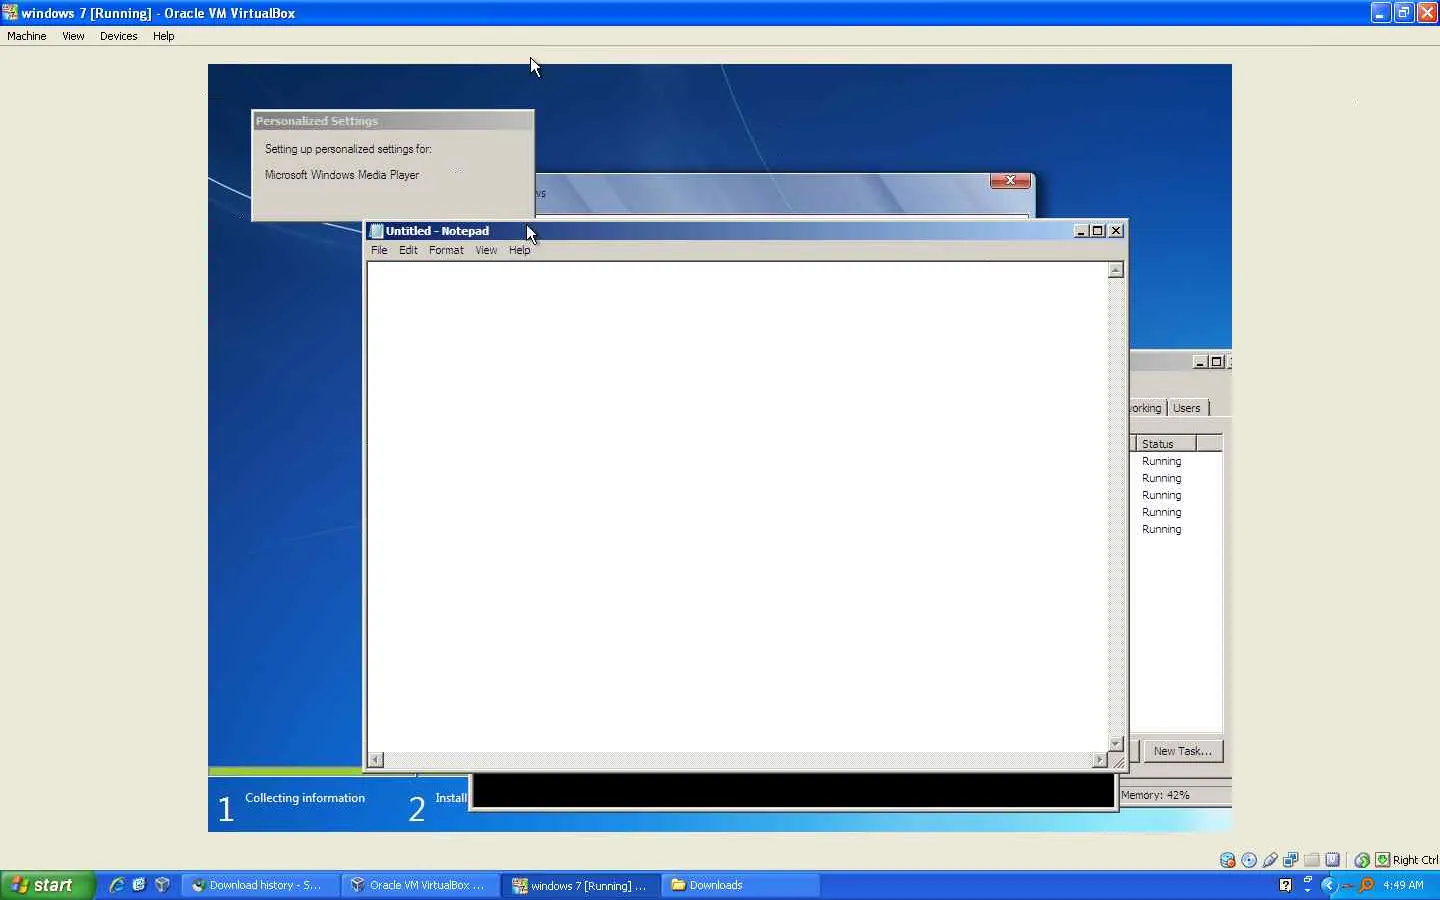Restore down the VirtualBox window
1440x900 pixels.
click(1404, 13)
